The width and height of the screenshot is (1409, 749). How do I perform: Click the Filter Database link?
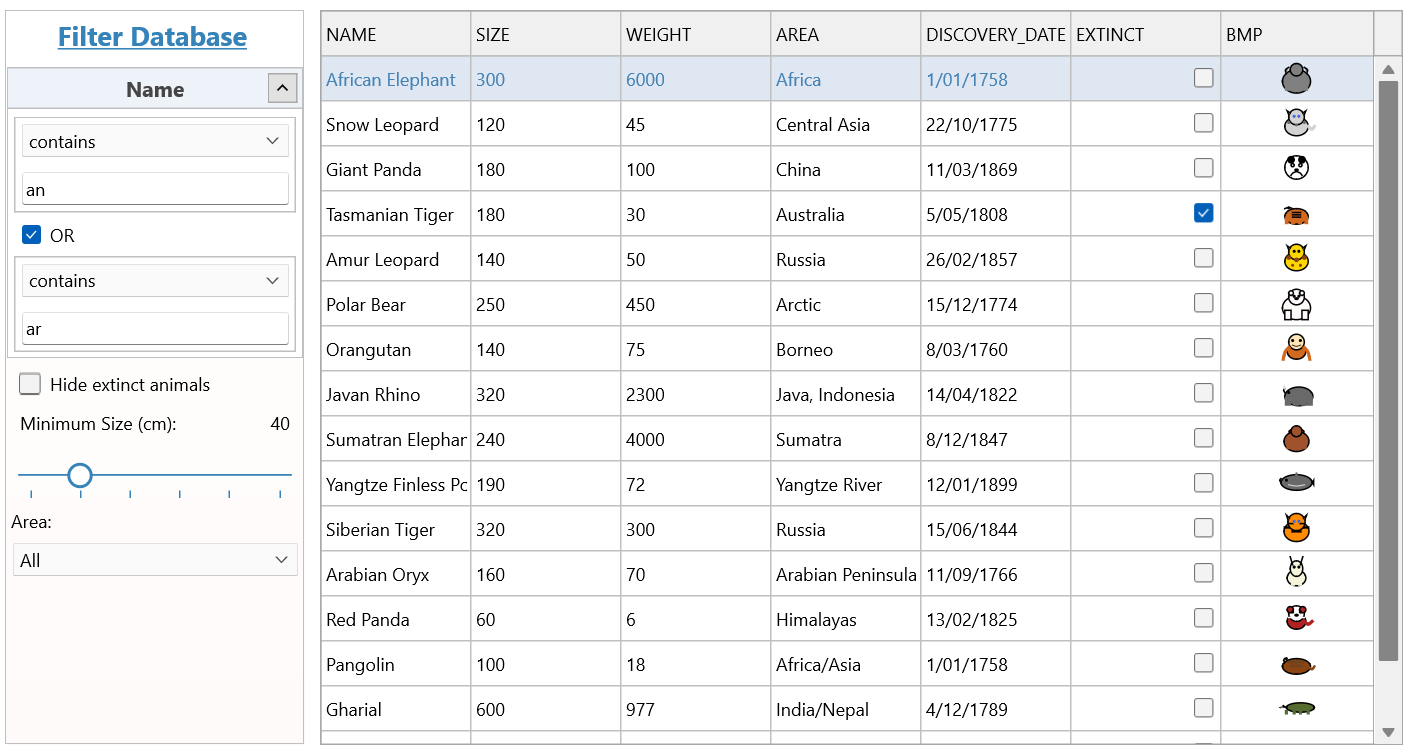tap(152, 37)
